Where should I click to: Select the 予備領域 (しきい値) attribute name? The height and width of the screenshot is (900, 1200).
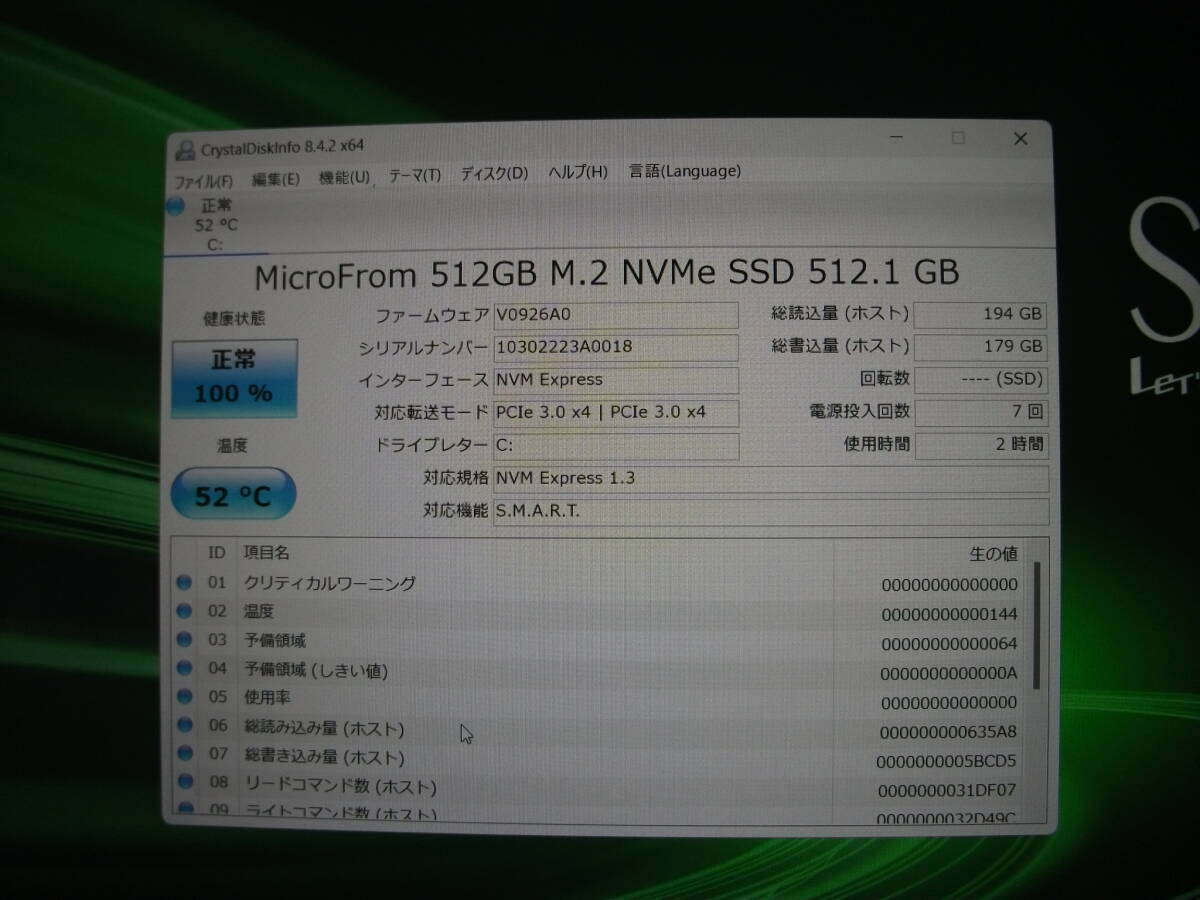pyautogui.click(x=316, y=670)
